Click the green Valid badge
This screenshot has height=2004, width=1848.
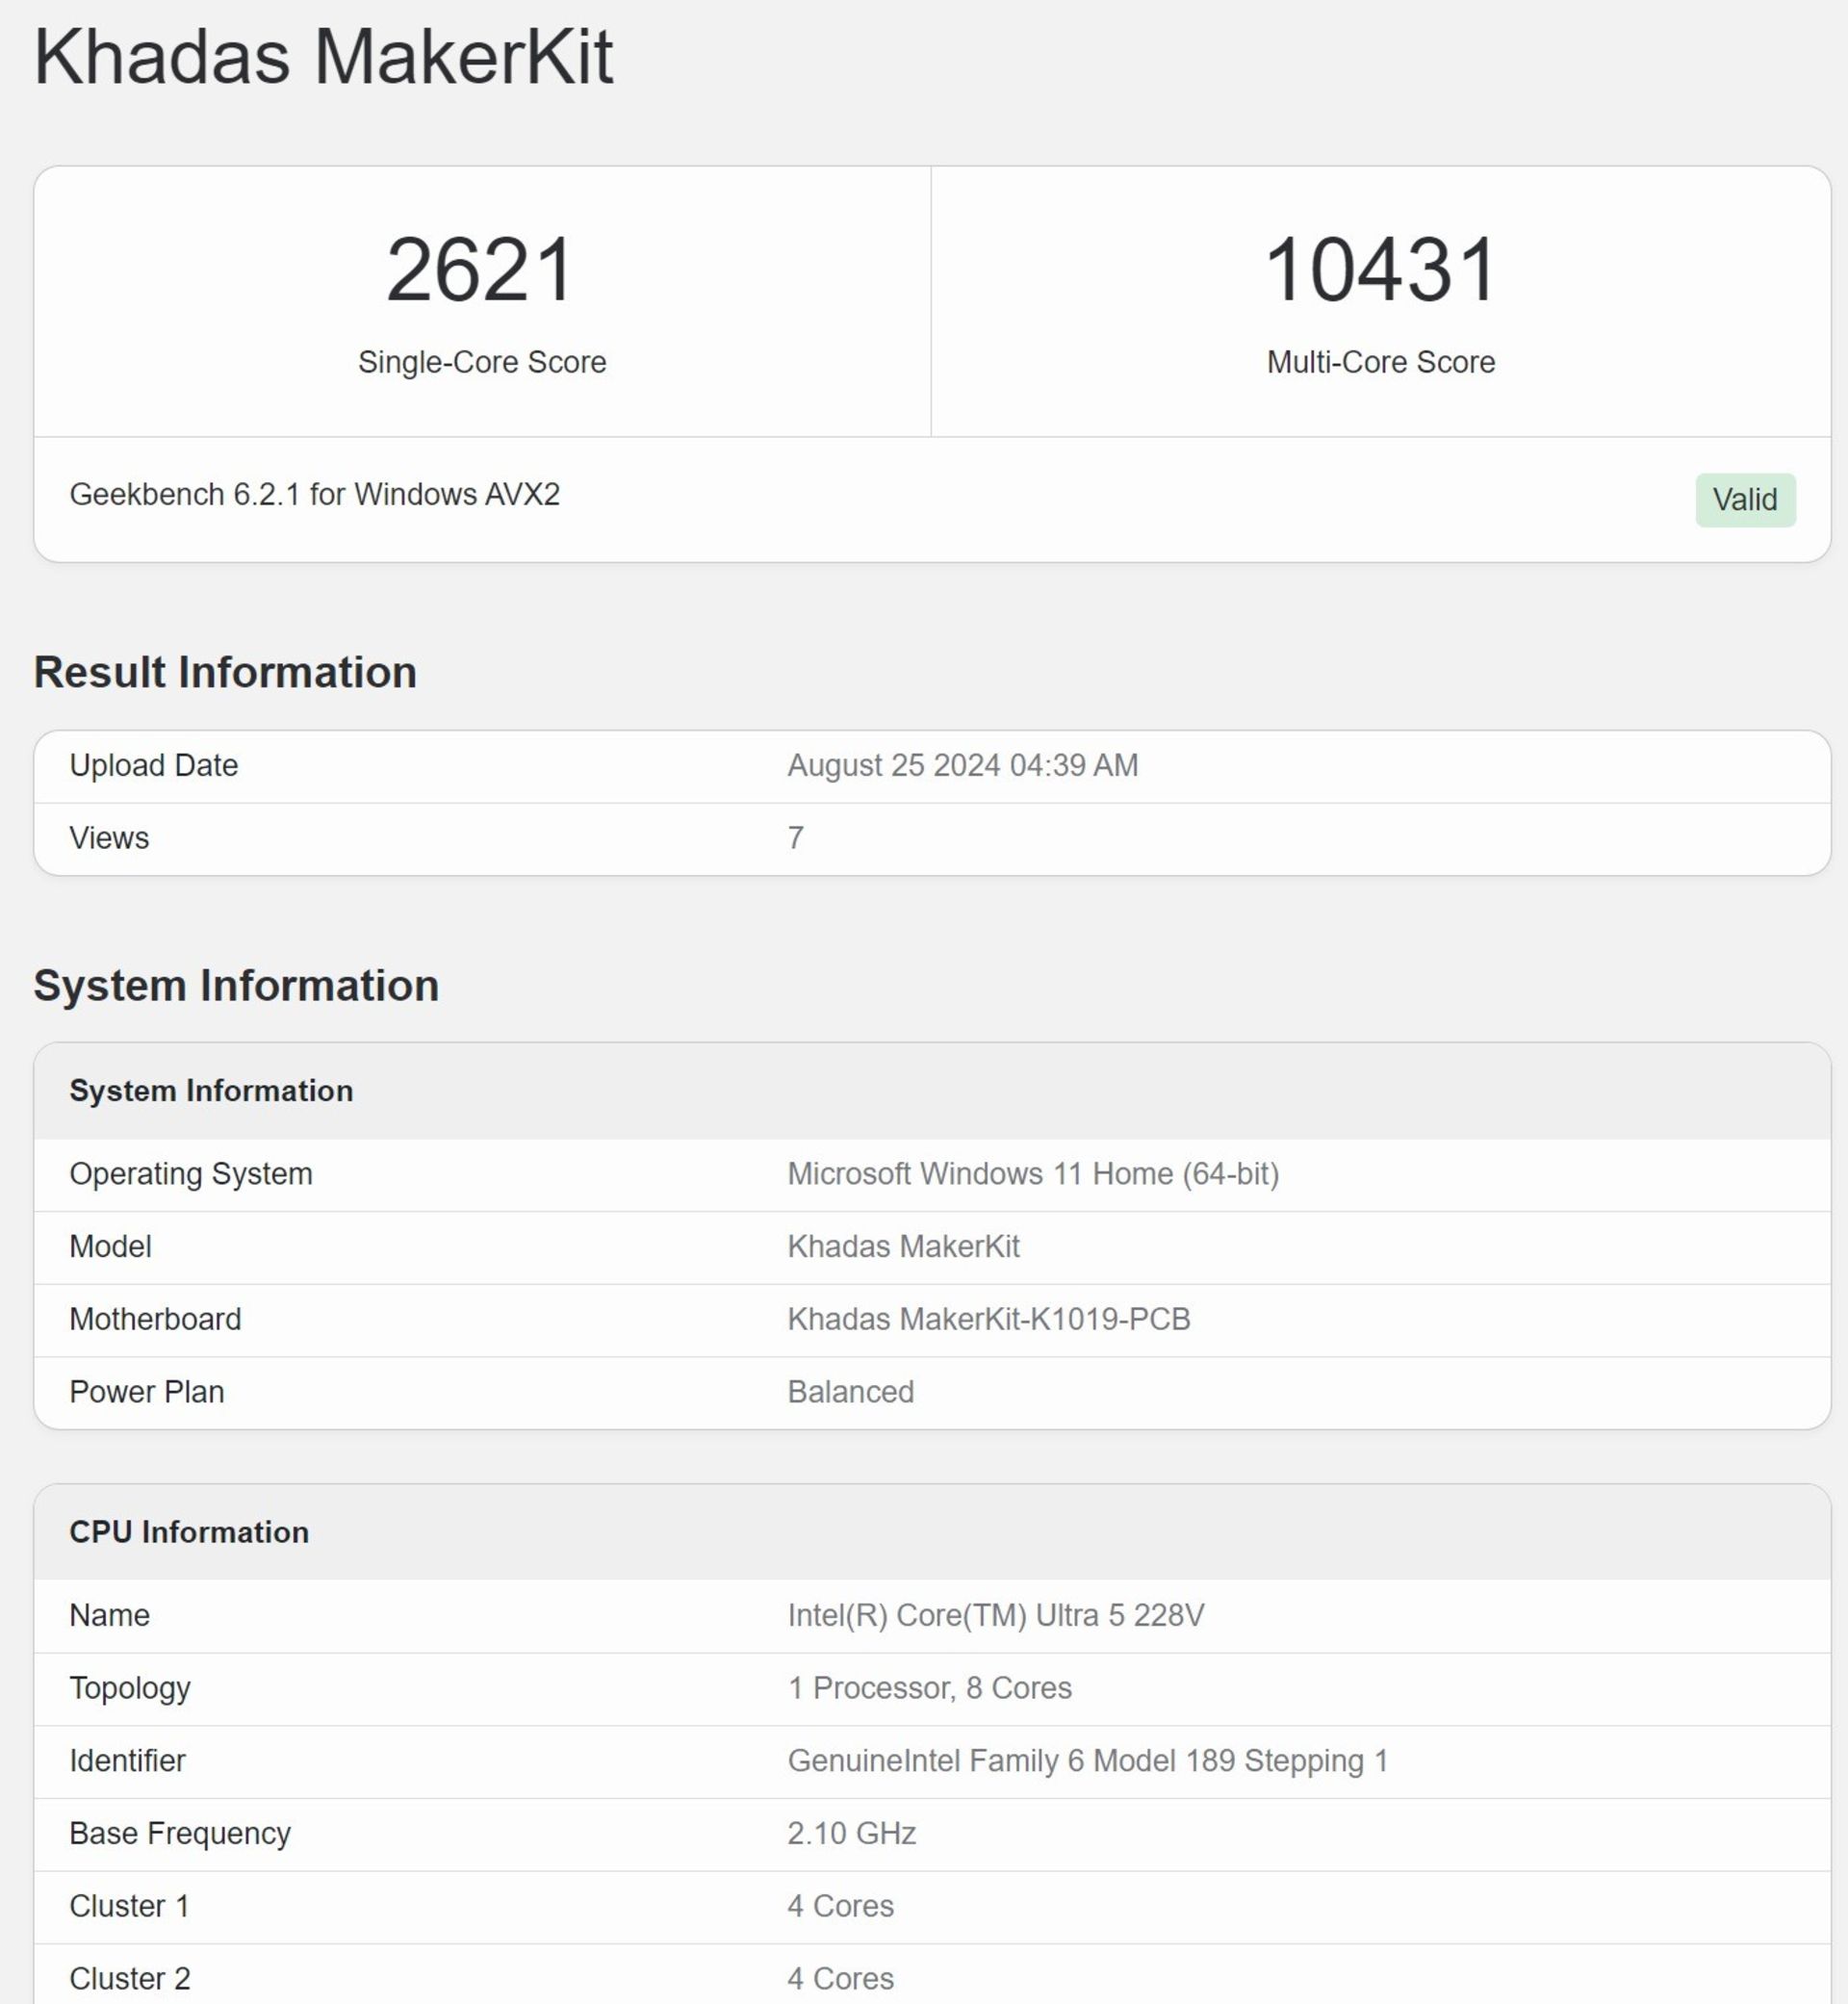click(x=1744, y=499)
